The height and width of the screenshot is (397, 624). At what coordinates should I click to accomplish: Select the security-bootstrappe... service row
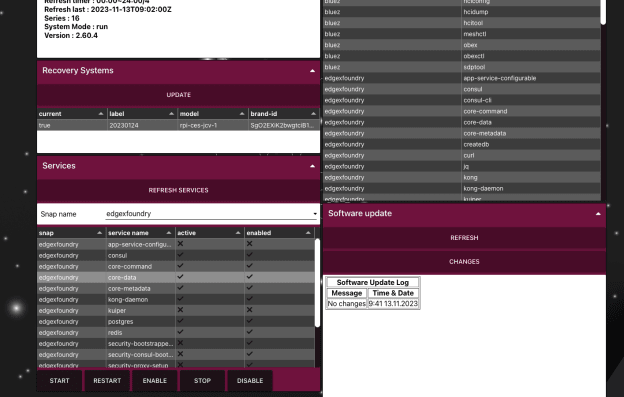tap(176, 343)
